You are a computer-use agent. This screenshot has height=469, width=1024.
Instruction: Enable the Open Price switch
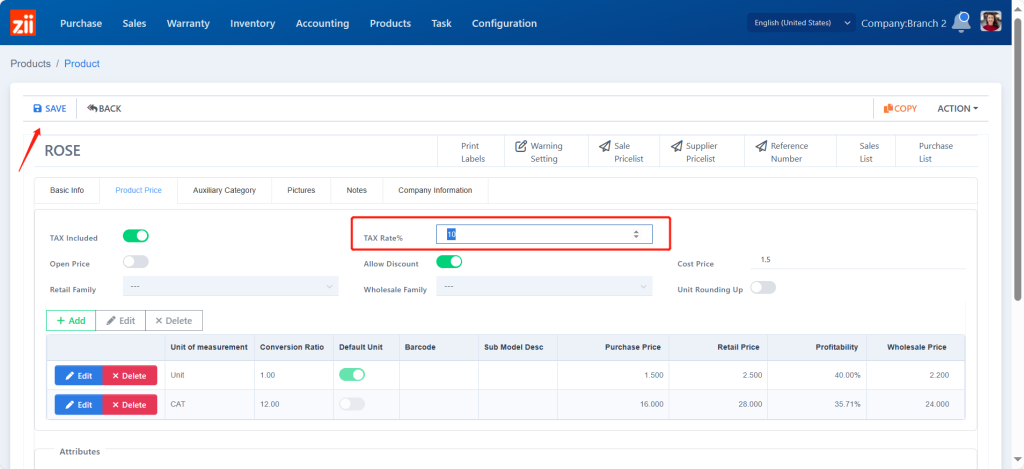coord(136,262)
